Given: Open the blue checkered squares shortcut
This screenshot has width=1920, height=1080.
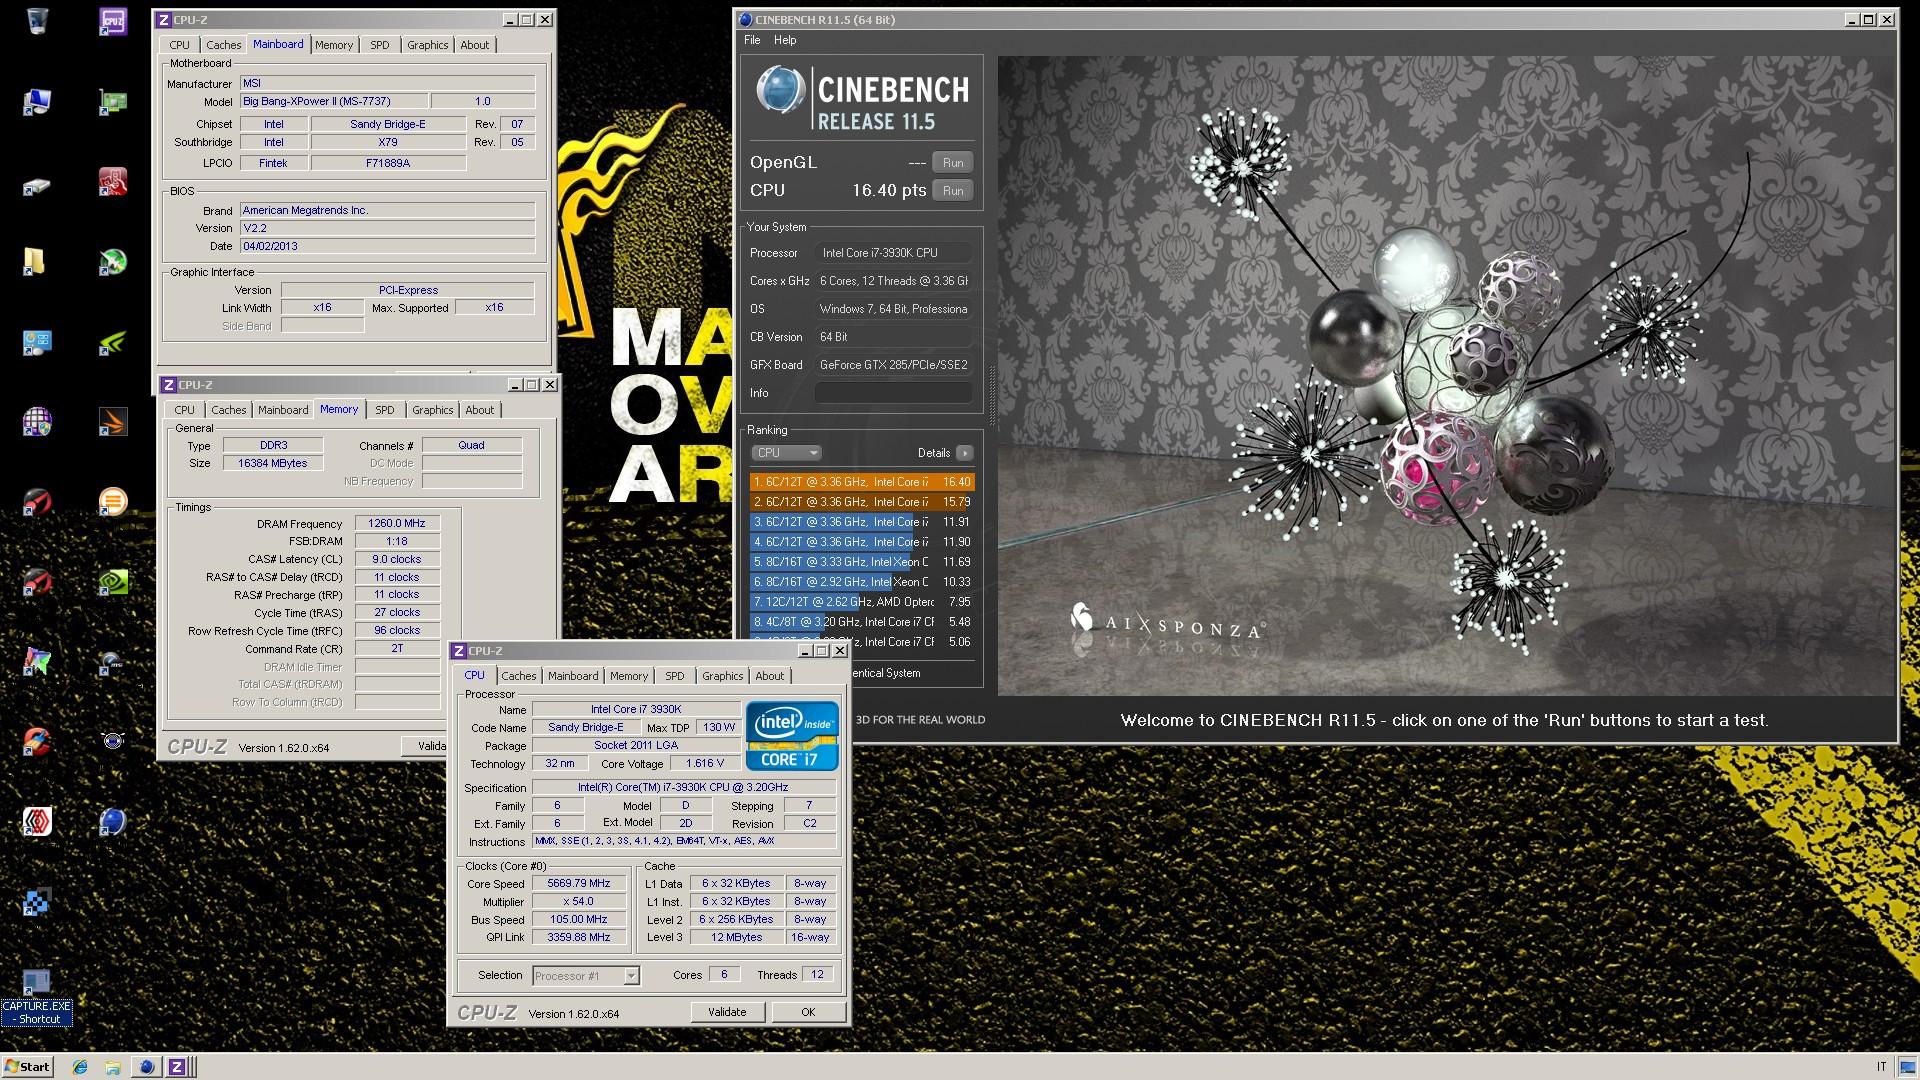Looking at the screenshot, I should click(x=37, y=901).
